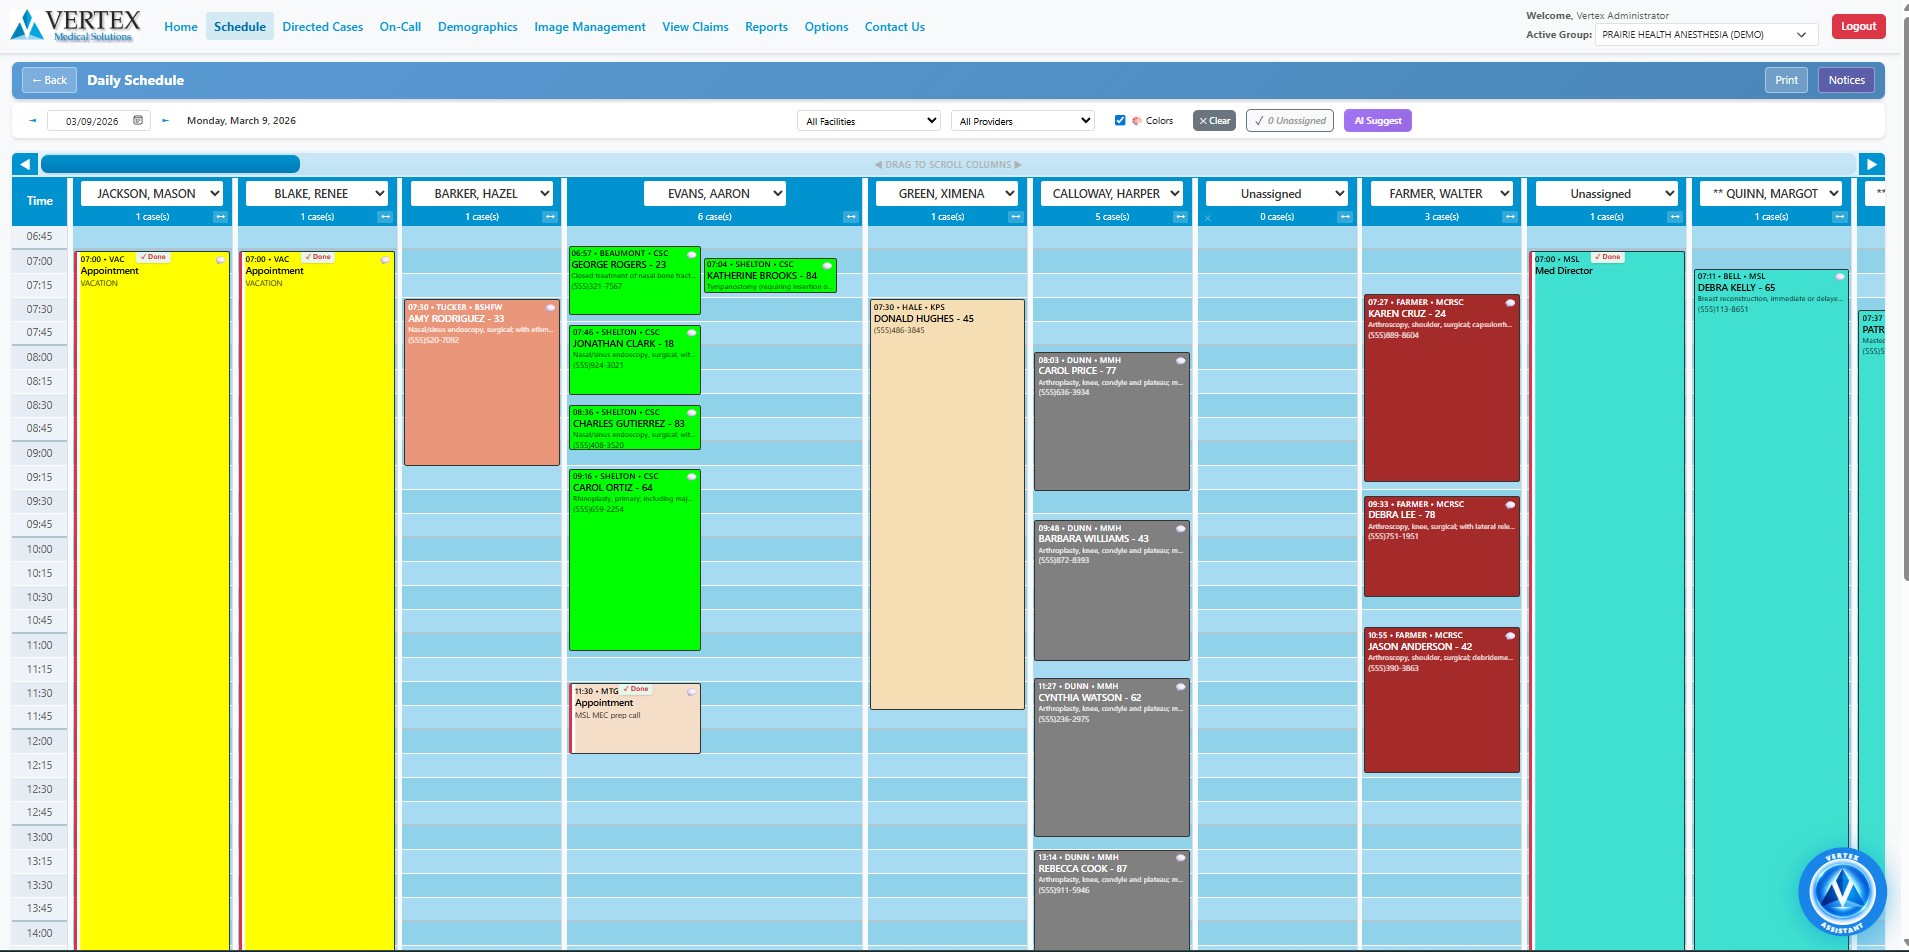Open the calendar date picker icon

137,120
